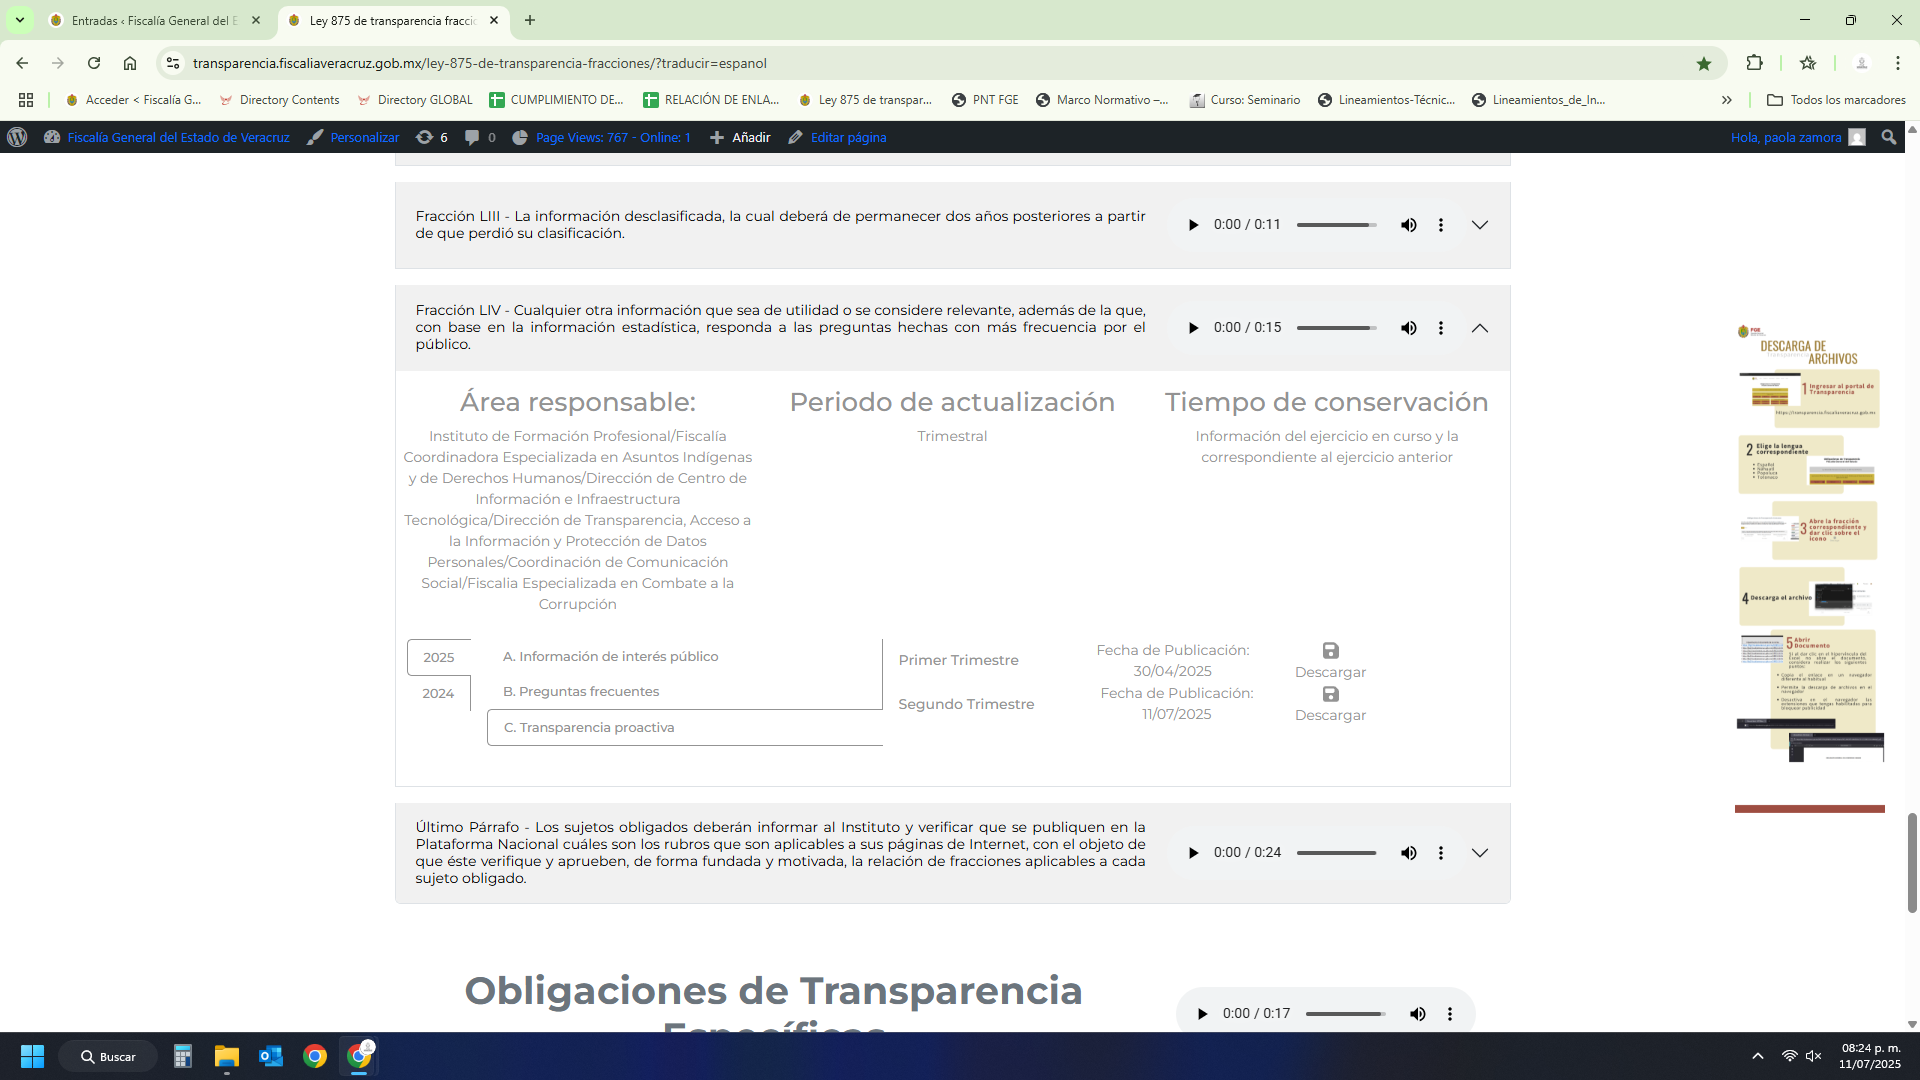Play audio for Fracción LIII
Viewport: 1920px width, 1080px height.
pyautogui.click(x=1193, y=225)
